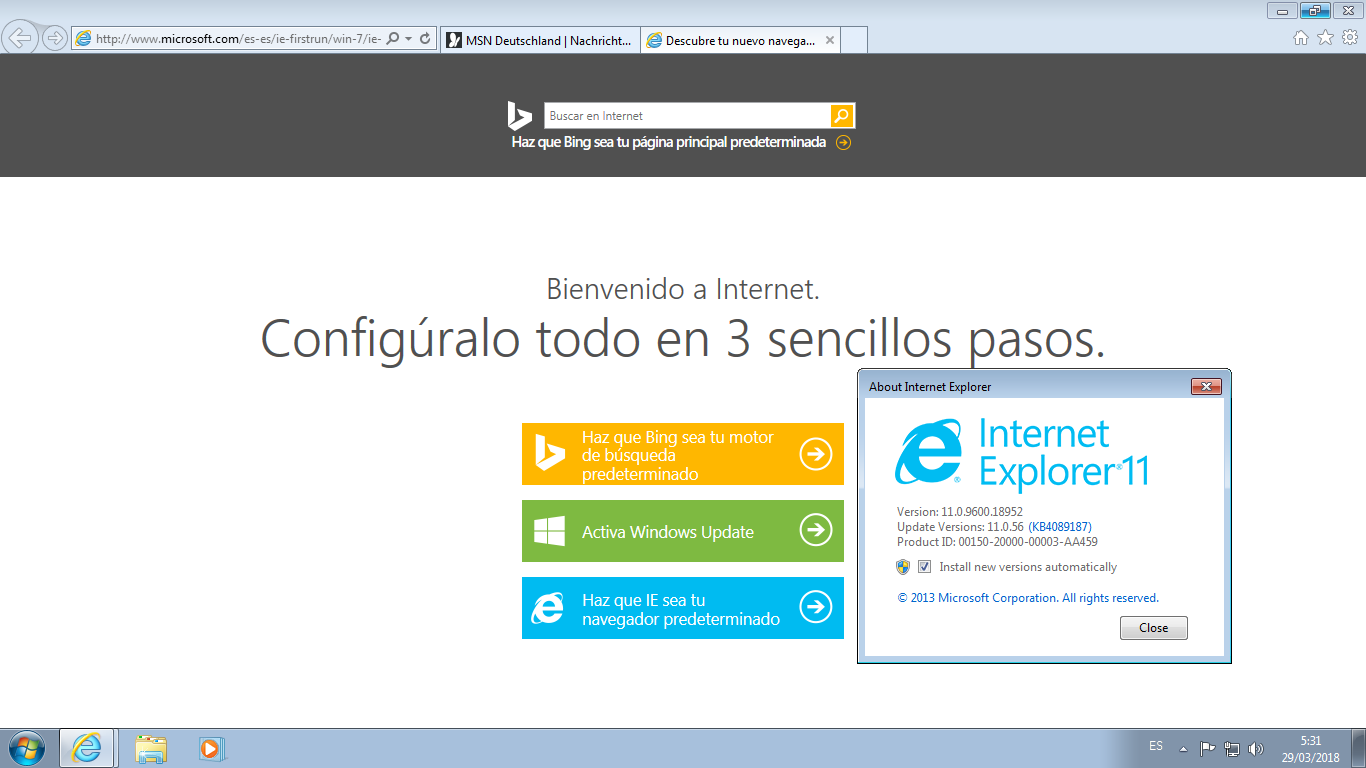Click the Bienvenido a Internet heading

tap(683, 290)
